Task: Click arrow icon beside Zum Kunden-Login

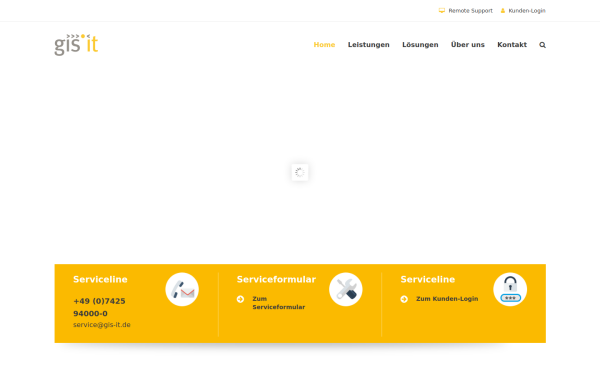Action: [x=404, y=299]
